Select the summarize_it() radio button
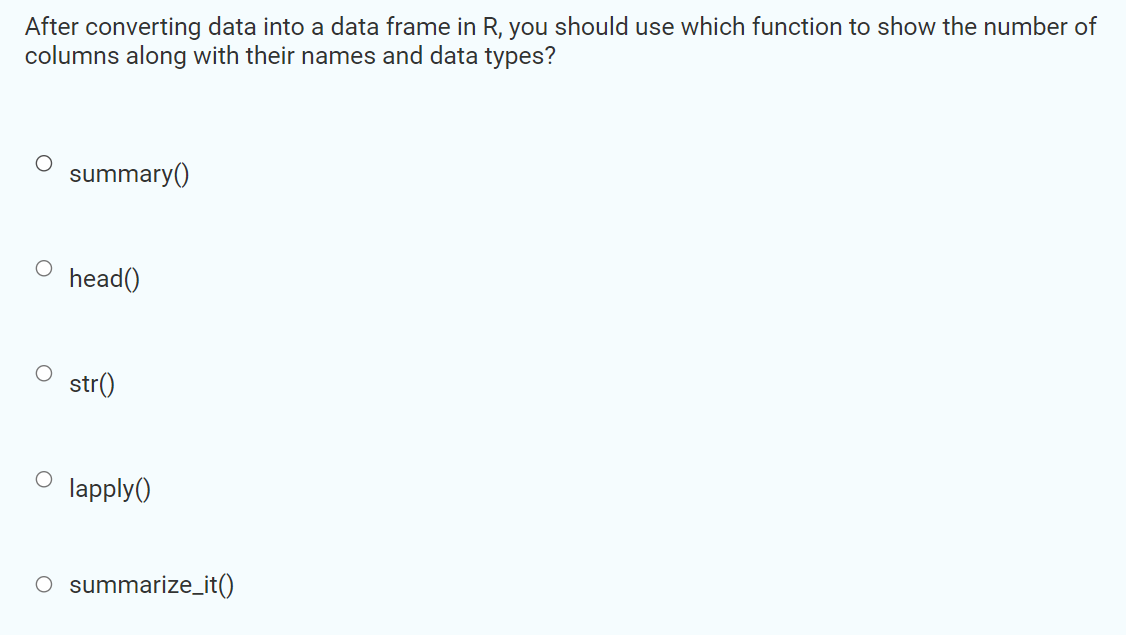Screen dimensions: 1126x635 tap(44, 584)
